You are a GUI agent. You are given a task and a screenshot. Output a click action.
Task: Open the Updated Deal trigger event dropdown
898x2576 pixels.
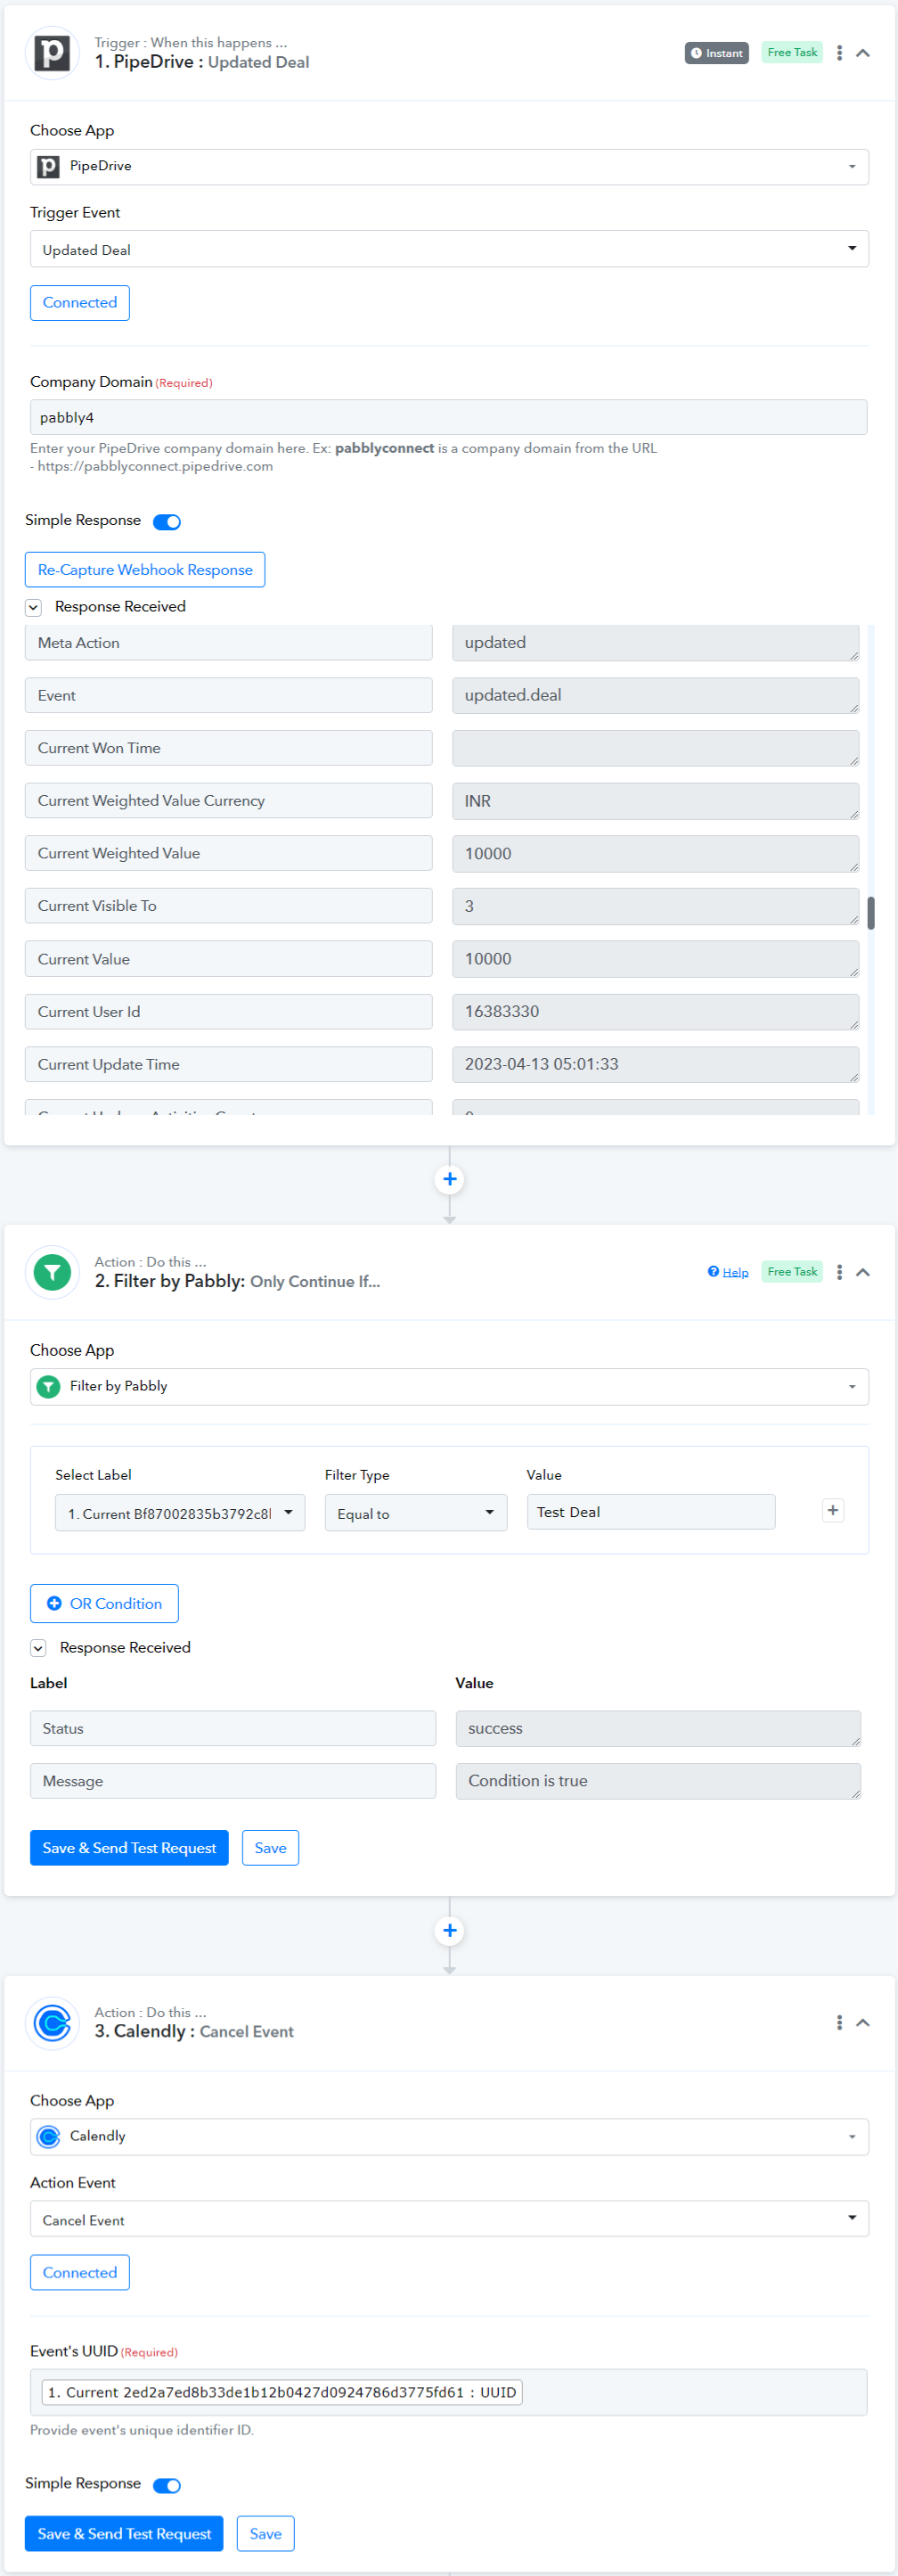(449, 249)
